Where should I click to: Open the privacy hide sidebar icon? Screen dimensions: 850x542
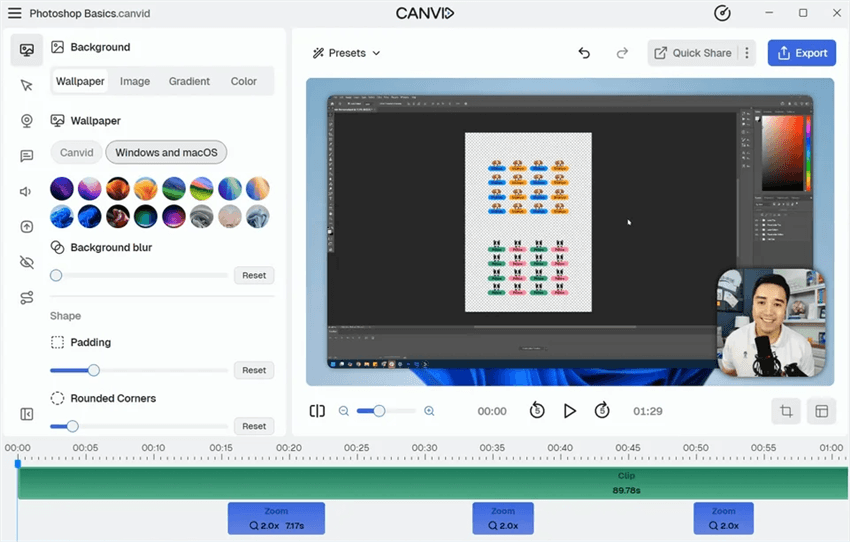coord(27,262)
